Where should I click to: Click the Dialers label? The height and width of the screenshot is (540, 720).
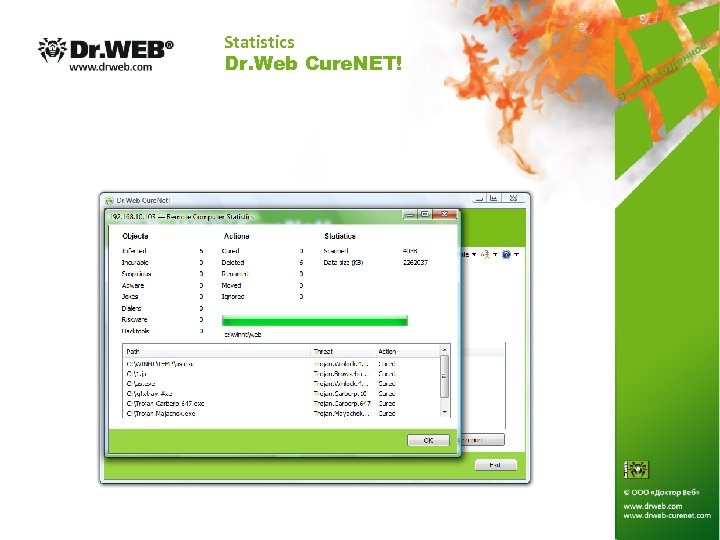(x=131, y=308)
